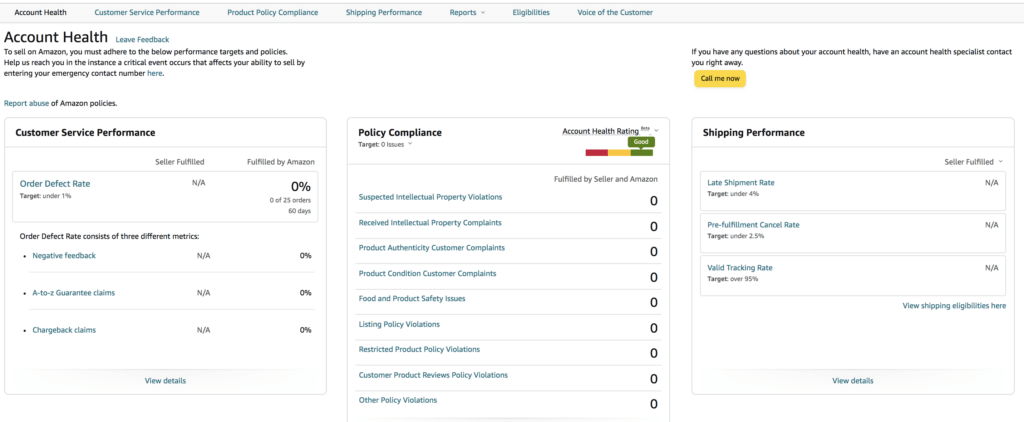Screen dimensions: 1024x422
Task: Click the red segment of health rating bar
Action: point(597,153)
